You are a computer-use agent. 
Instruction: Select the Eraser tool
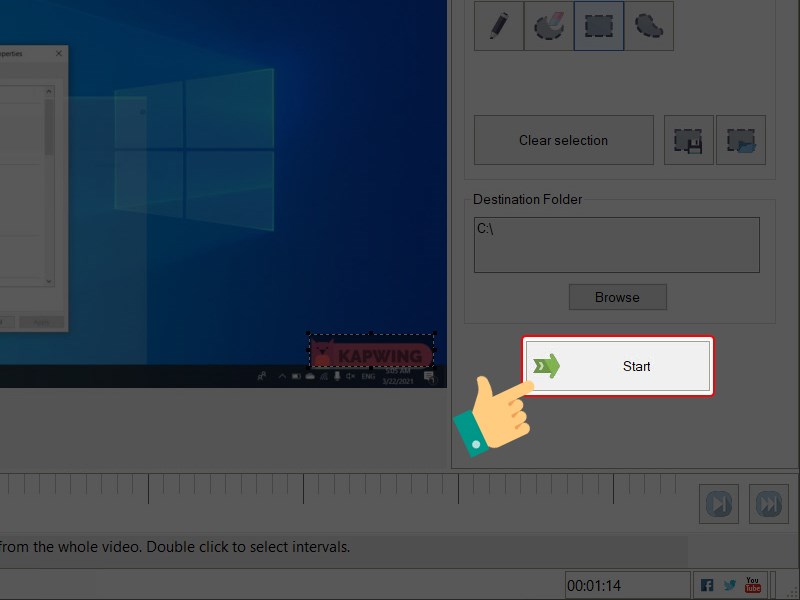click(548, 25)
